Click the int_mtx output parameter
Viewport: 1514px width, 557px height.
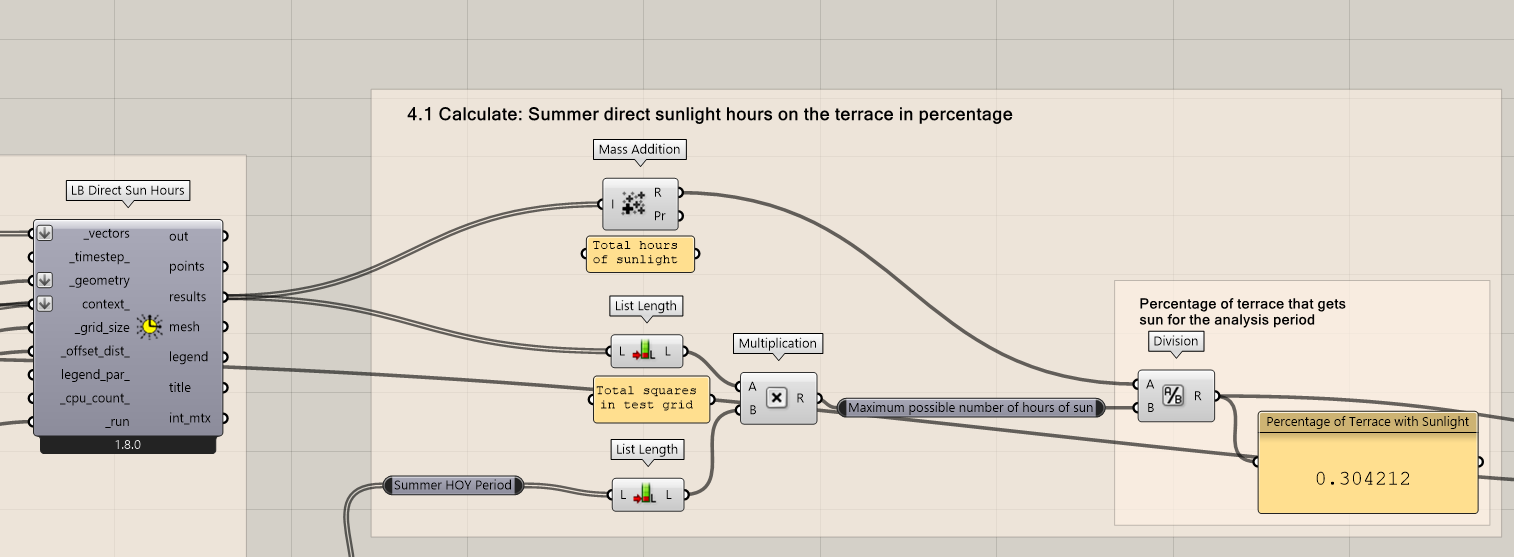pyautogui.click(x=190, y=417)
